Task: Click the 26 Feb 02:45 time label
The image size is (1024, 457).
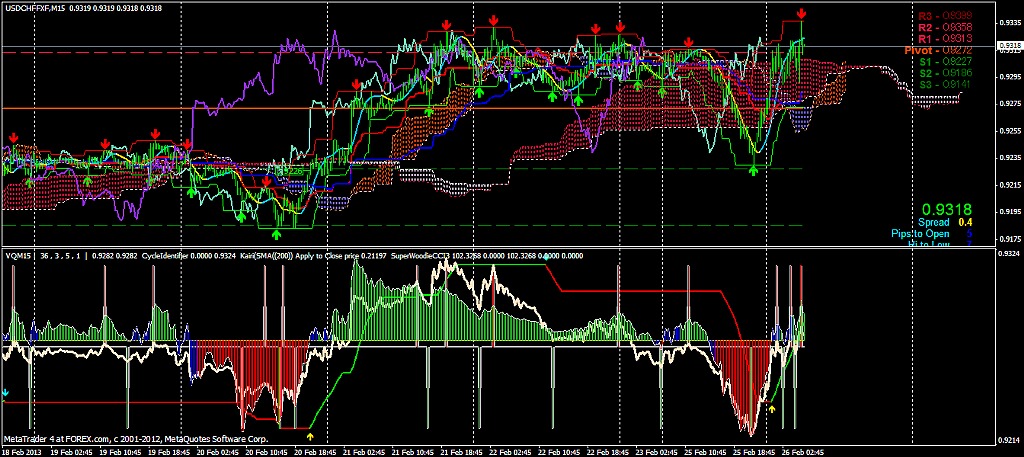Action: [x=805, y=452]
